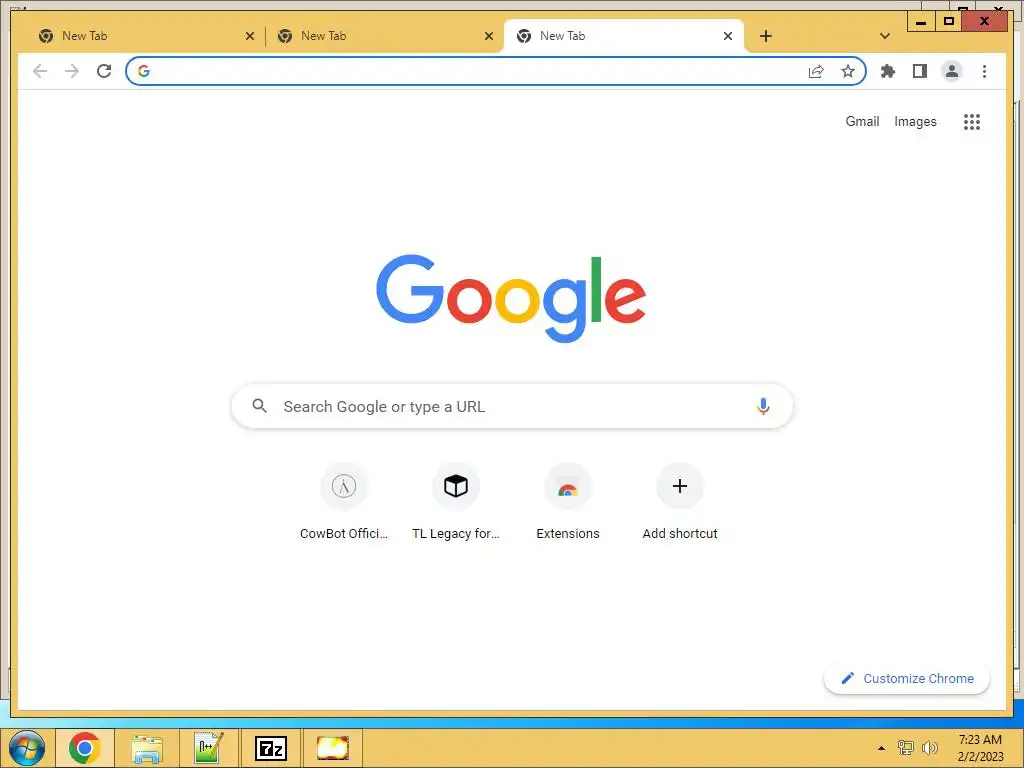Open the Windows Start button
This screenshot has height=768, width=1024.
click(27, 748)
